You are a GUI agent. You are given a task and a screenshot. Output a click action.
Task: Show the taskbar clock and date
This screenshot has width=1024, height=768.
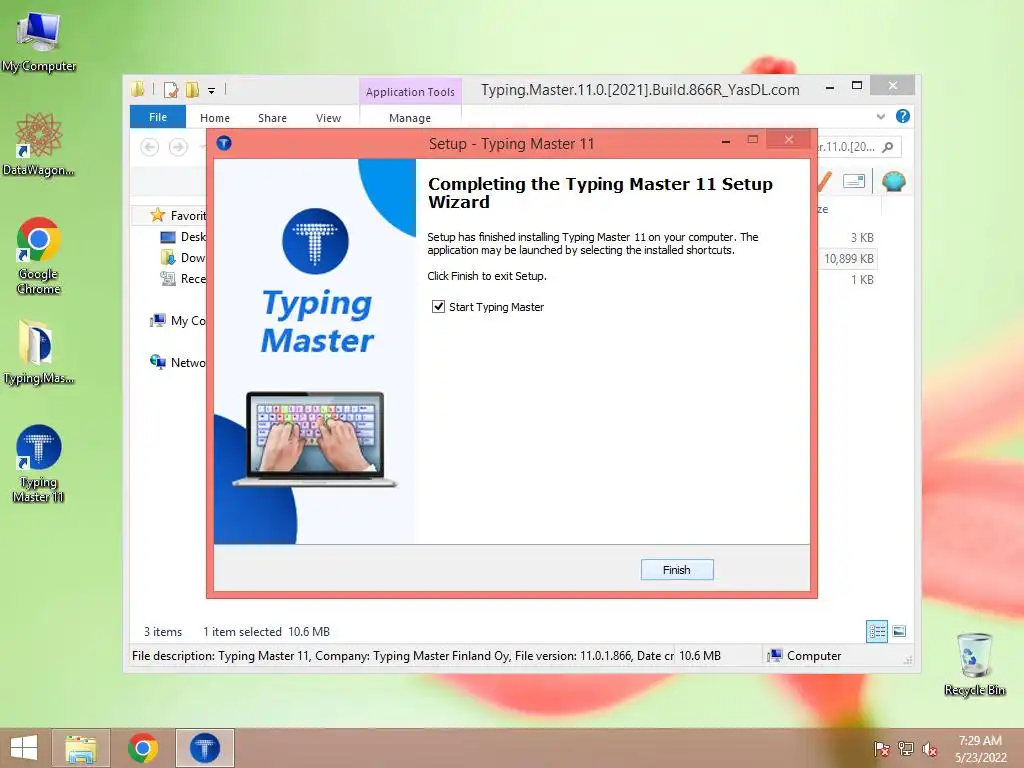click(980, 749)
